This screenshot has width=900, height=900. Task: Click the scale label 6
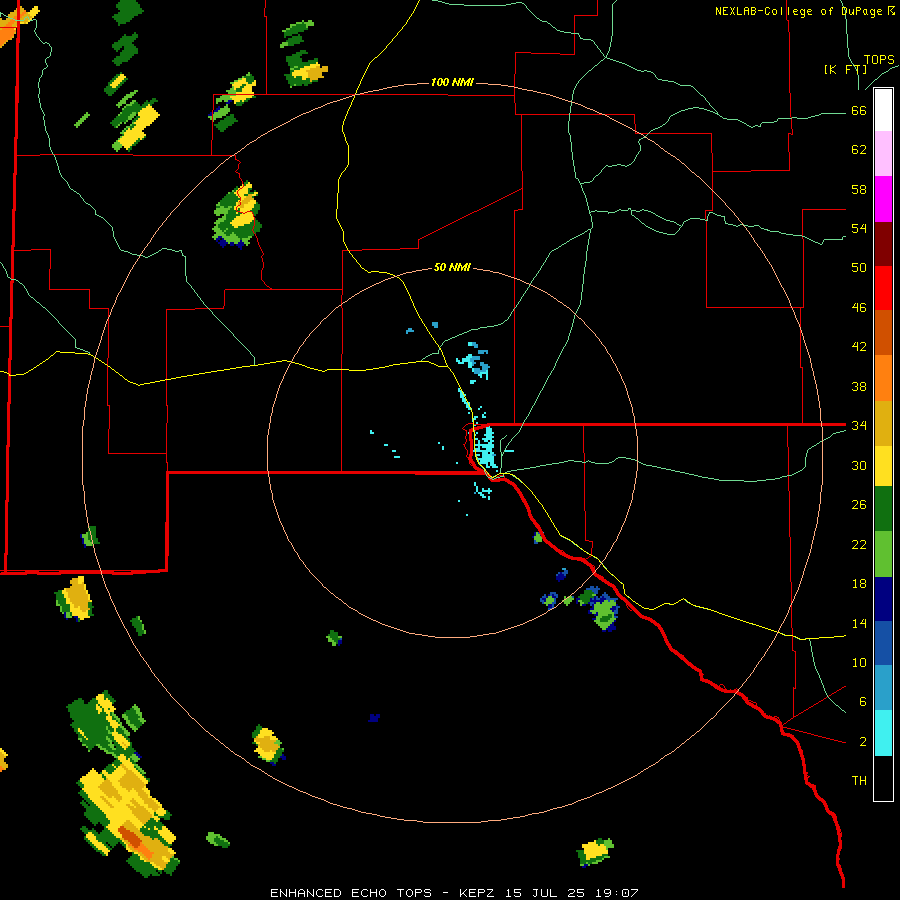[862, 701]
